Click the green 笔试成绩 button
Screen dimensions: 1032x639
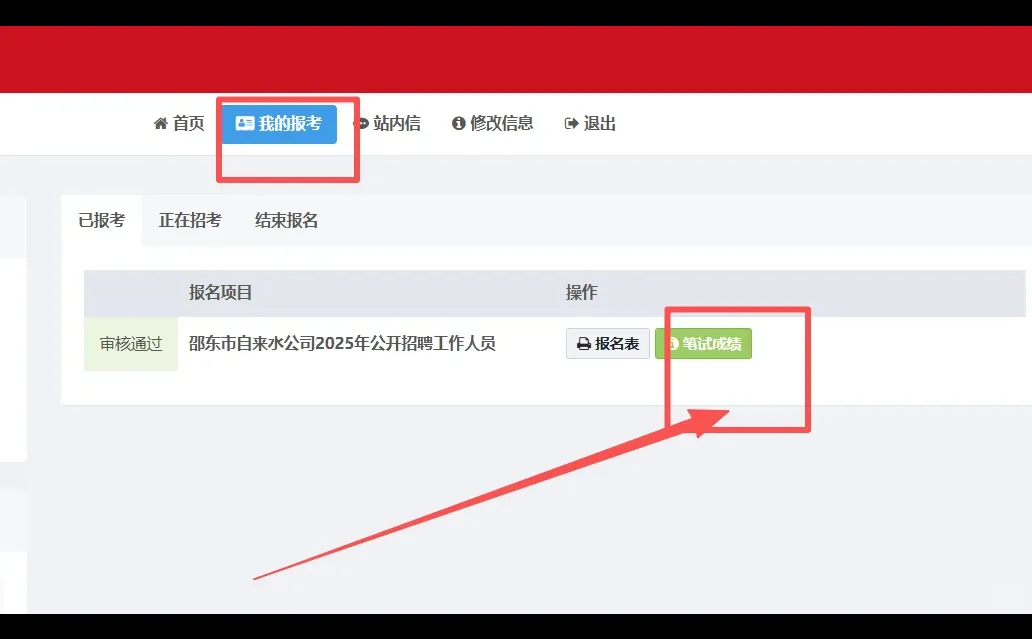click(703, 343)
